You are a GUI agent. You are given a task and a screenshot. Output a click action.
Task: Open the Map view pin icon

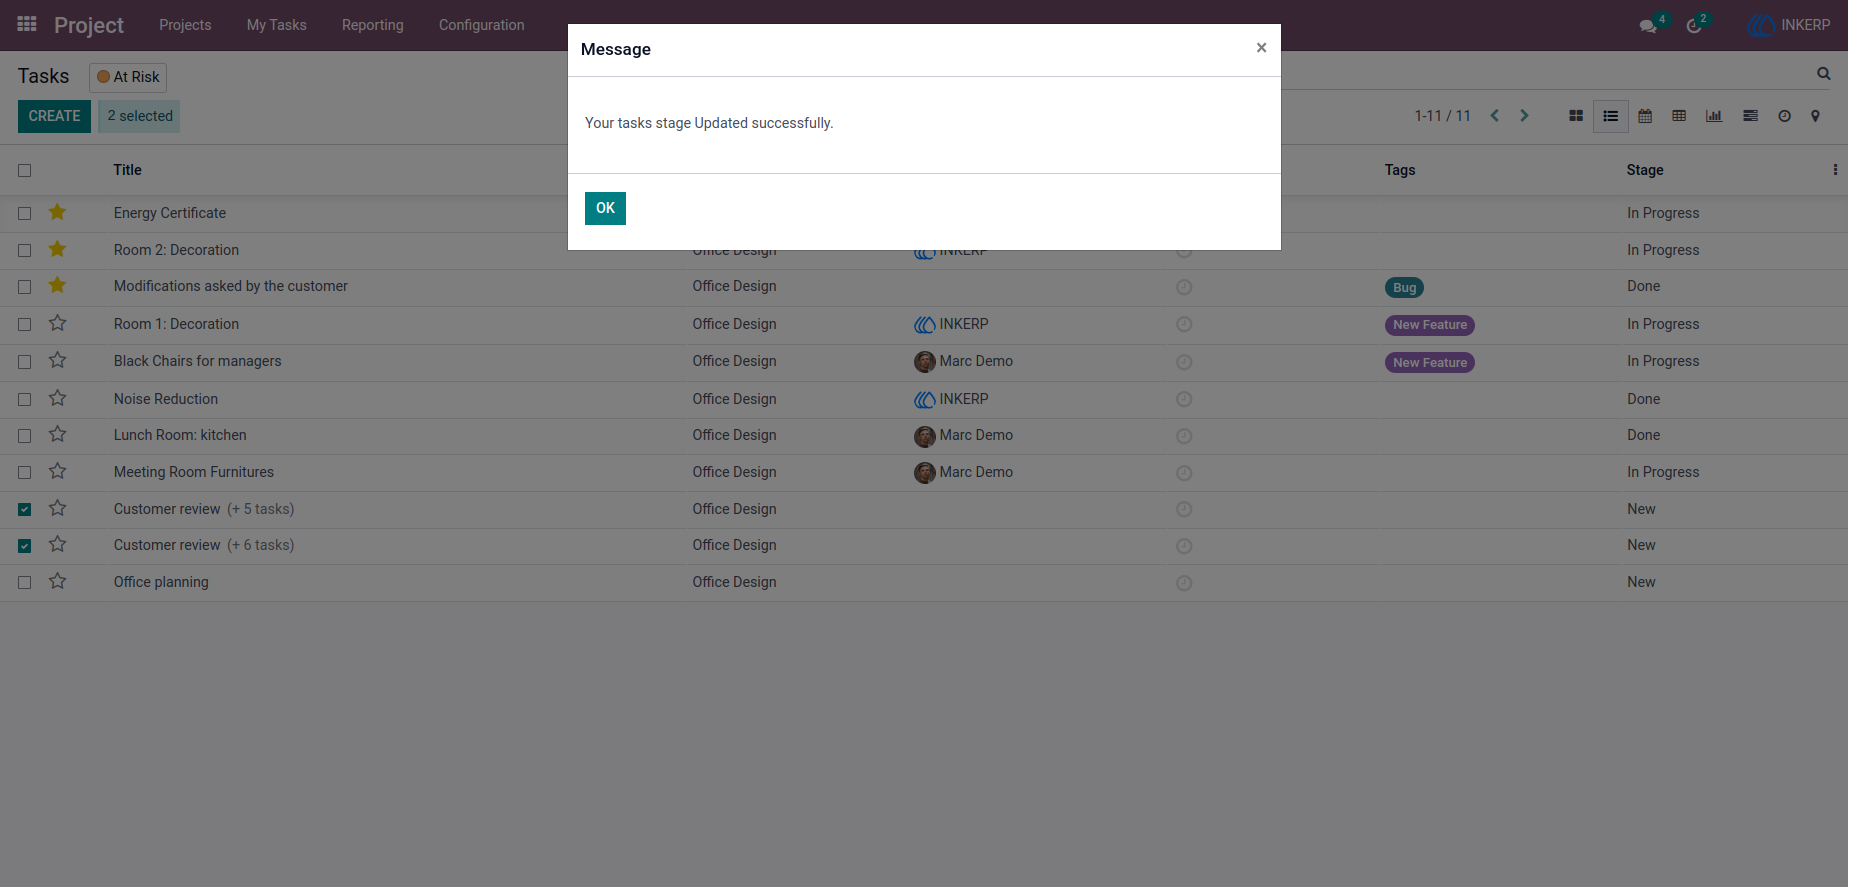coord(1815,116)
